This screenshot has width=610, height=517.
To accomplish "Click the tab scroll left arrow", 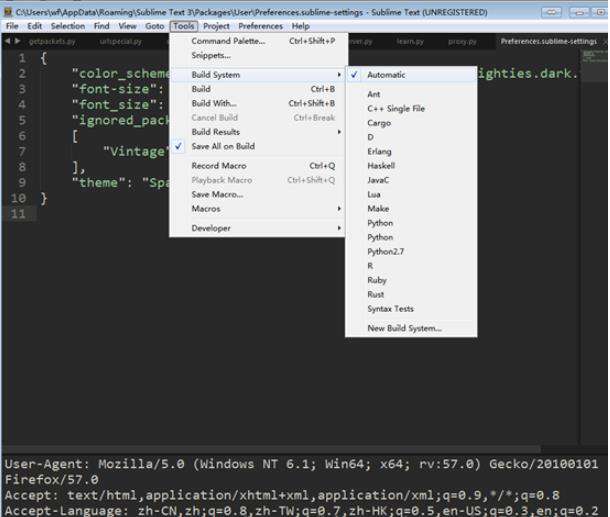I will 7,41.
